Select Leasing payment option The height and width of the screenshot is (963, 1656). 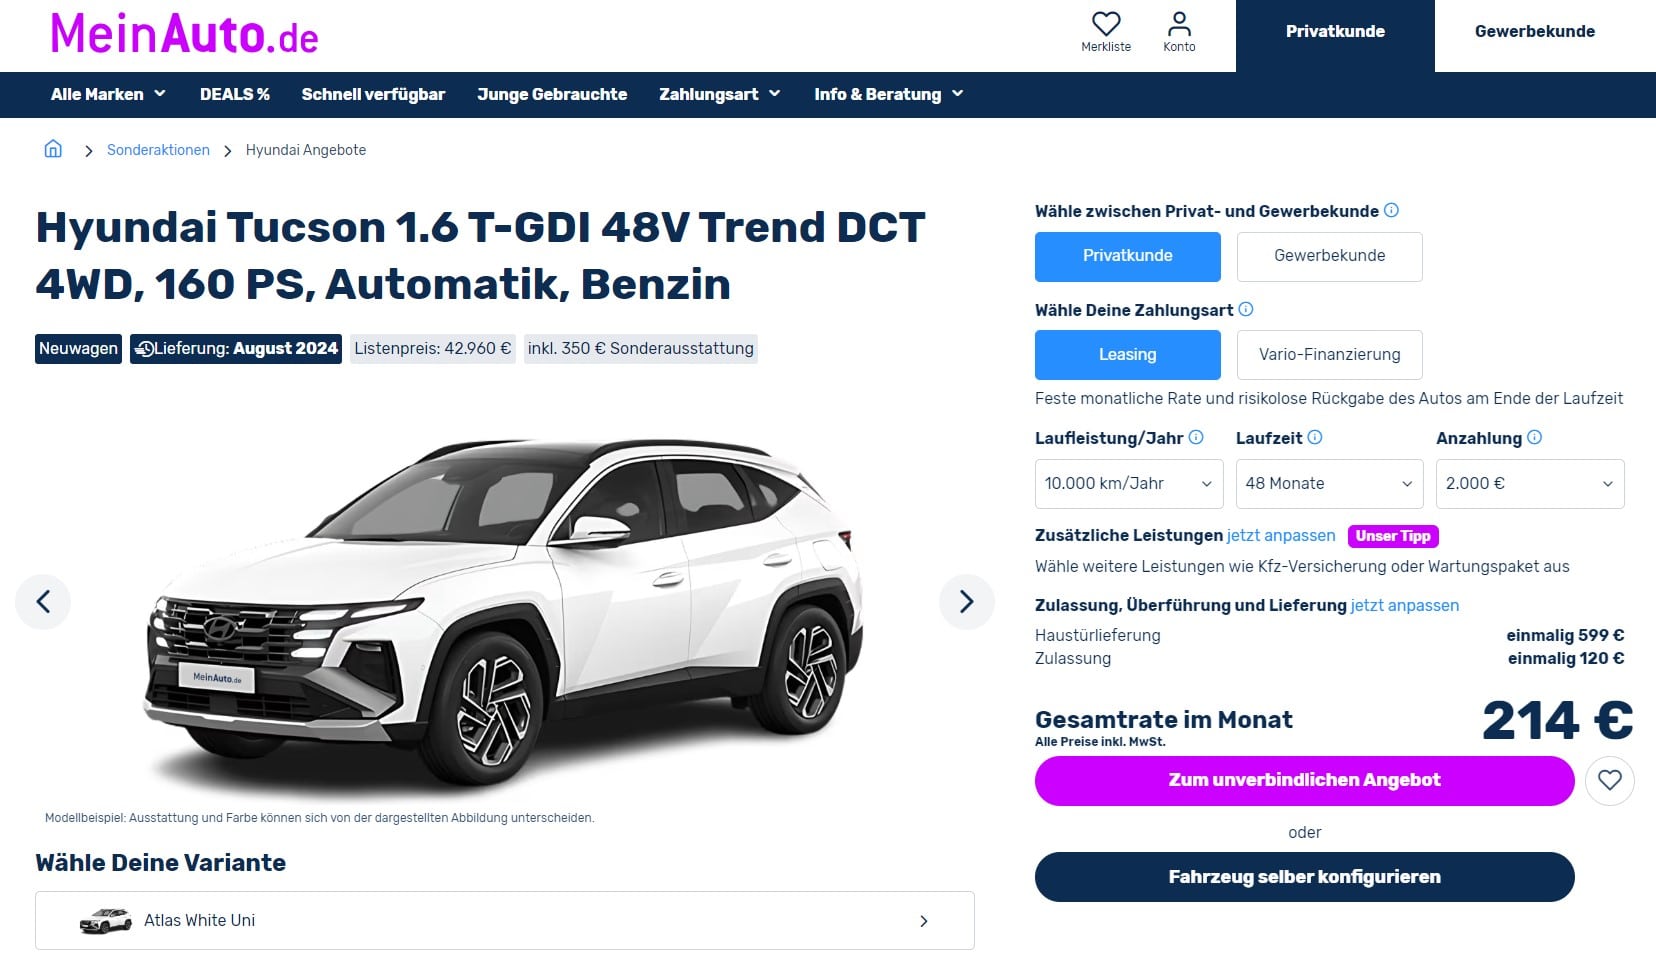[1127, 355]
